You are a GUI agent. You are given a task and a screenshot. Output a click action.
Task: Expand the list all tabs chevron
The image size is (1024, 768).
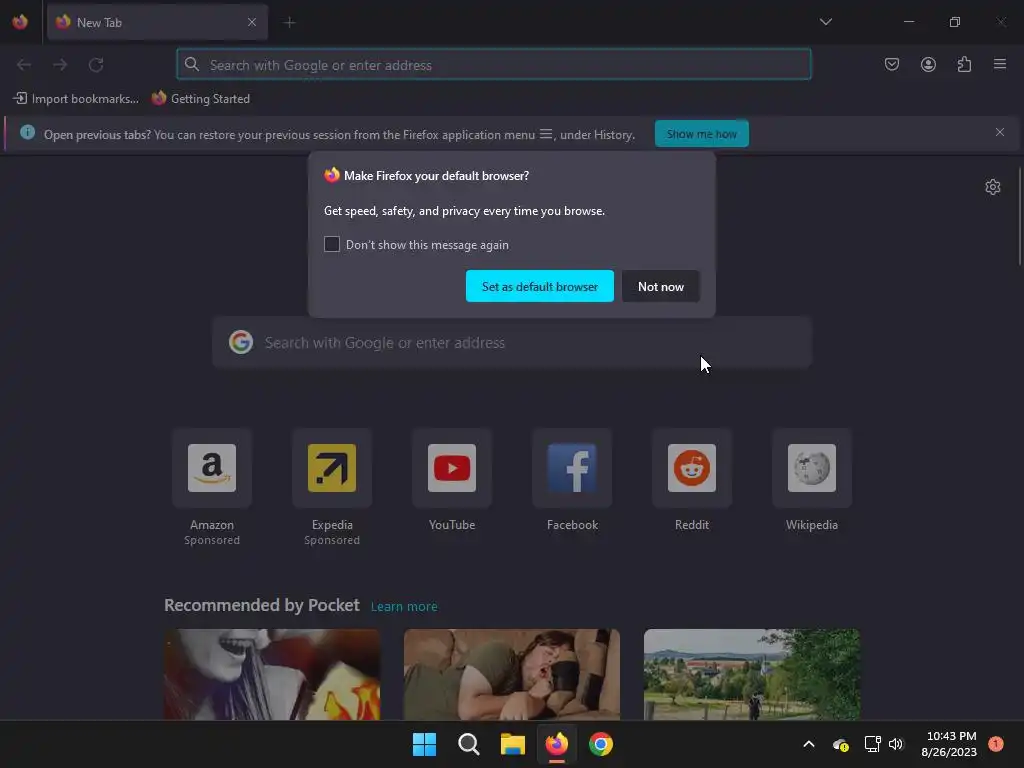pos(825,22)
